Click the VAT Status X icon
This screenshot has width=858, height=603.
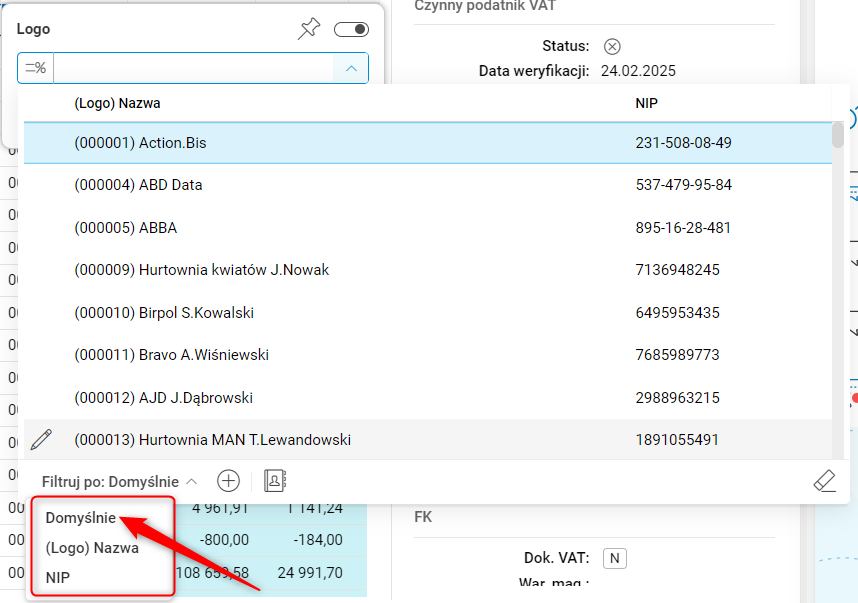coord(612,47)
